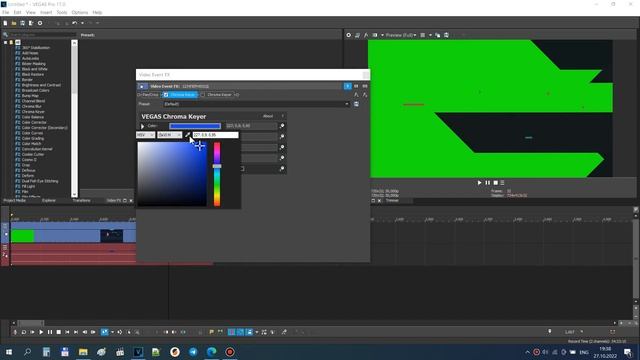Select Chroma Keyer in the Video FX list
The width and height of the screenshot is (640, 360).
tap(33, 112)
